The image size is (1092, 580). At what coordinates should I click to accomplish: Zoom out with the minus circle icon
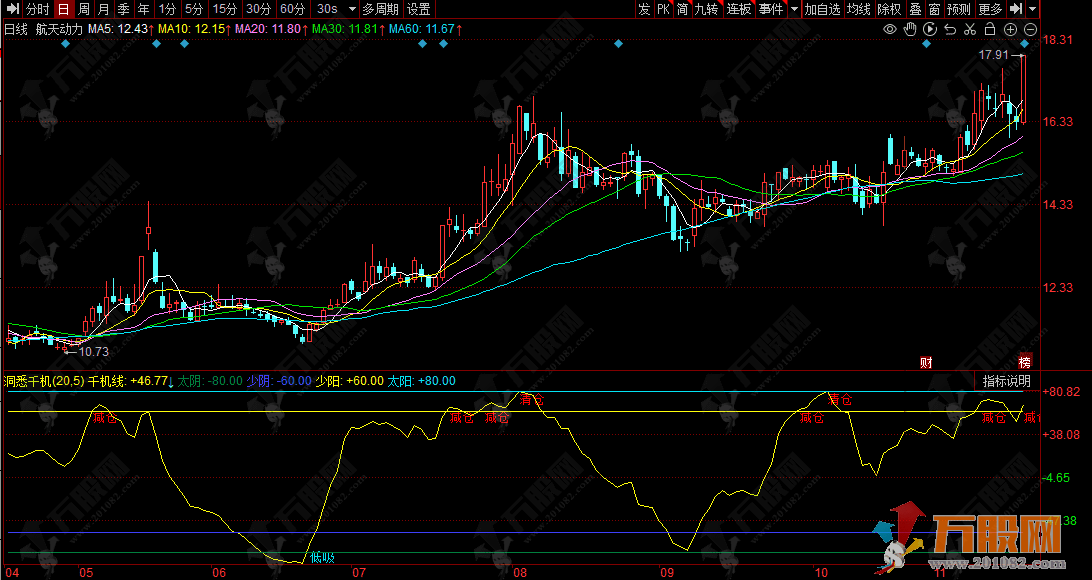[1029, 29]
